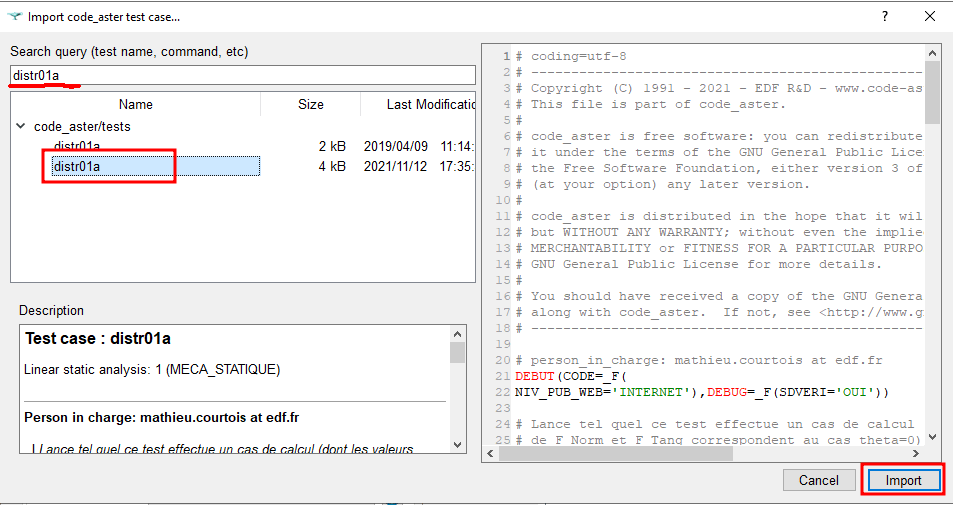Click code preview scrollbar up arrow
This screenshot has width=953, height=505.
pos(932,53)
